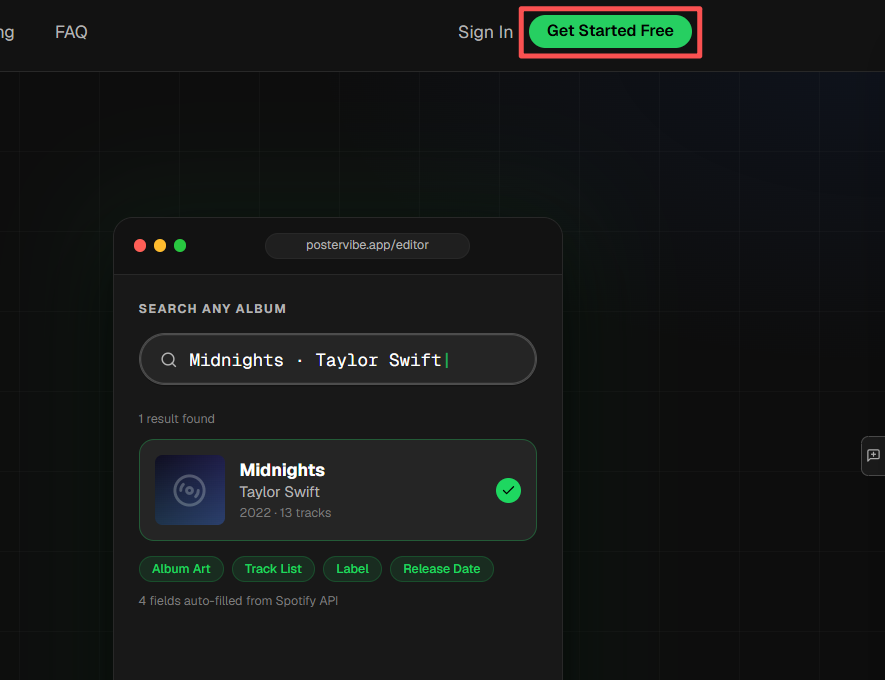The height and width of the screenshot is (680, 885).
Task: Click the 1 result found text
Action: (x=177, y=419)
